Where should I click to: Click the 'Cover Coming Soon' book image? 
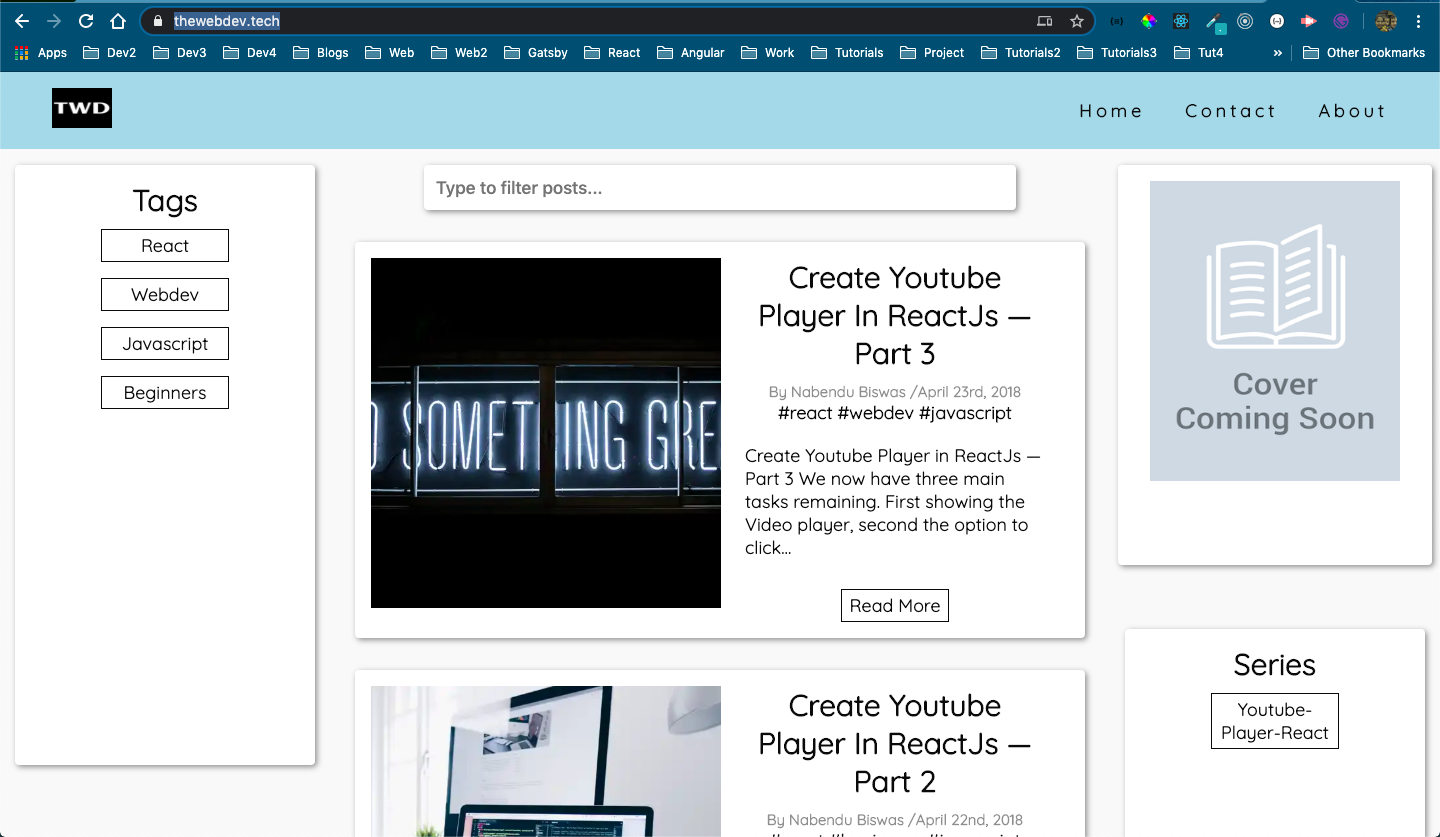pyautogui.click(x=1275, y=331)
